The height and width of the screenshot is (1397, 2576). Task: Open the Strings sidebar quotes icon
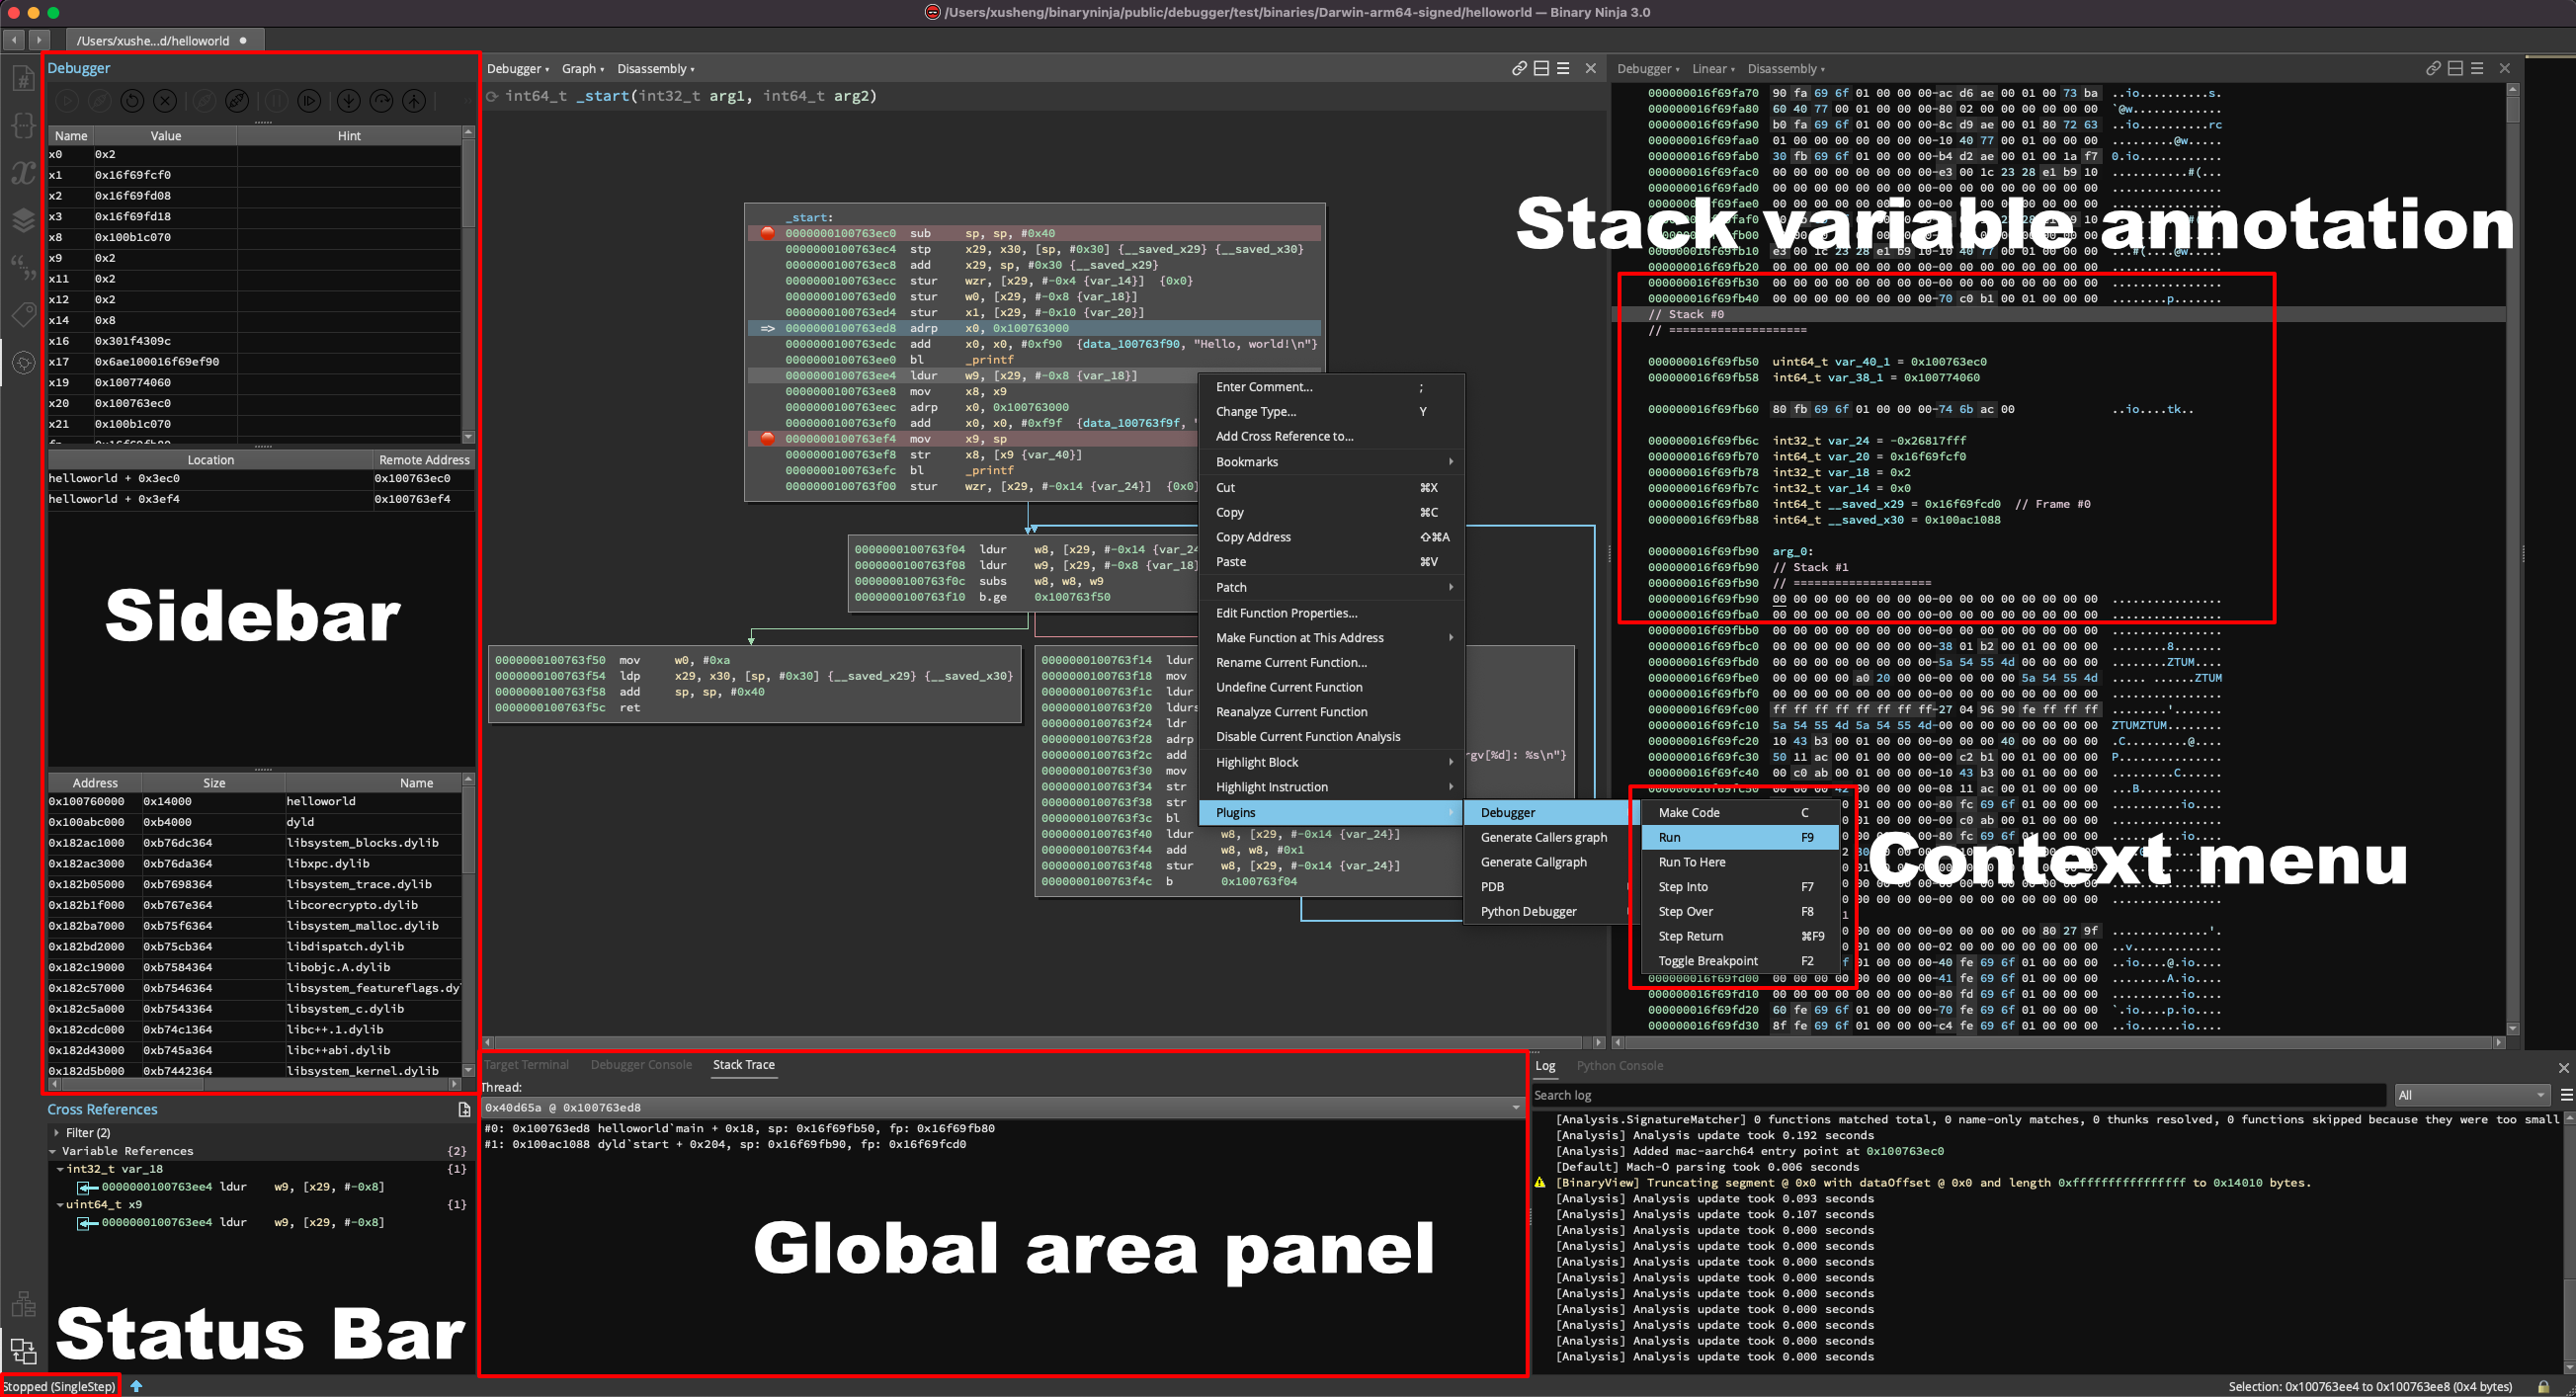click(23, 267)
